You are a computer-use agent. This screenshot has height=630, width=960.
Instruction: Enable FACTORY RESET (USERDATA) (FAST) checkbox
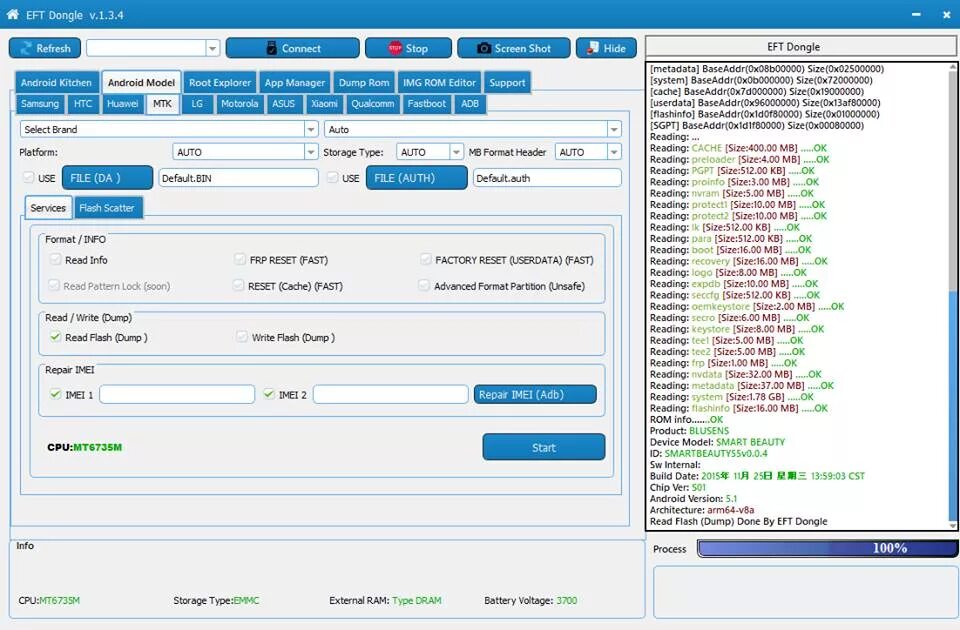point(426,260)
